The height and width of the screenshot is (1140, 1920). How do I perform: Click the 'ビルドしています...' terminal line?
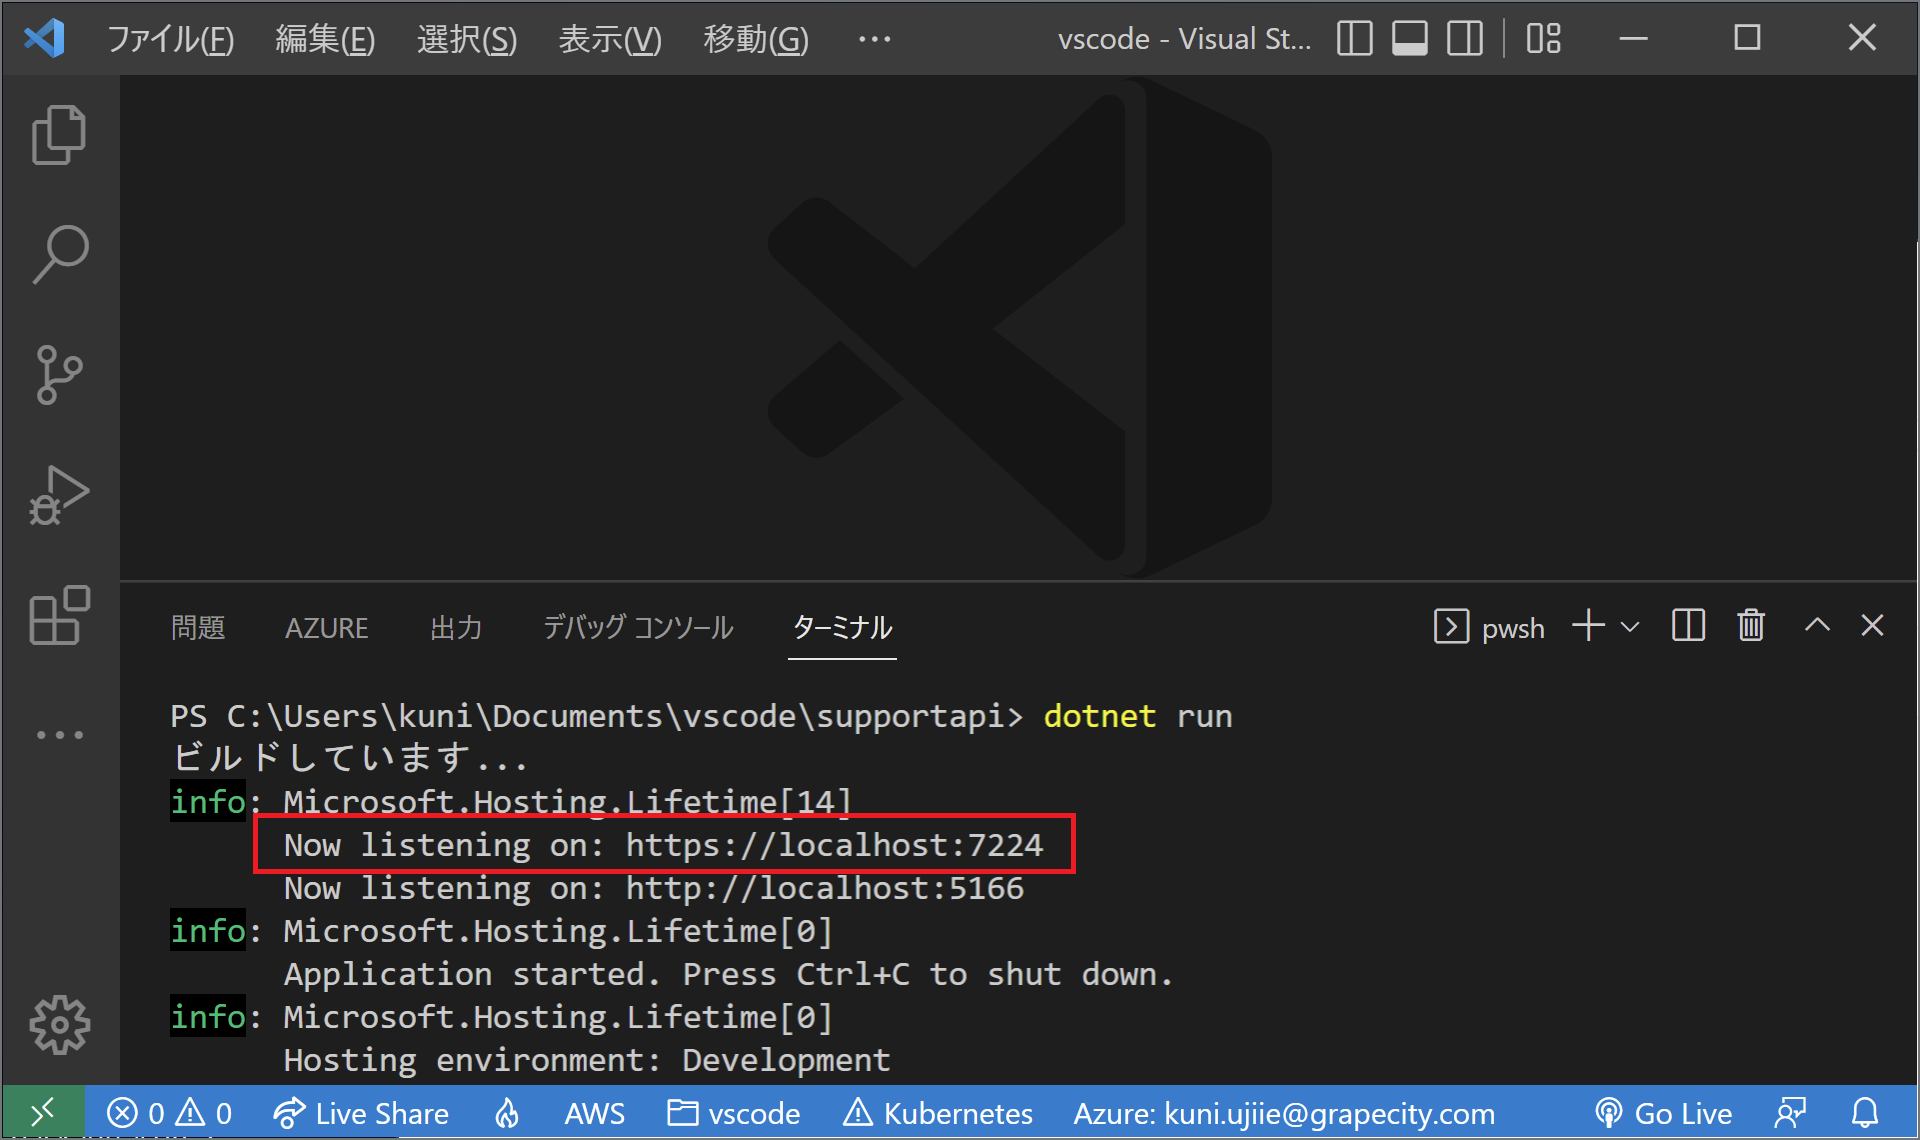click(349, 758)
